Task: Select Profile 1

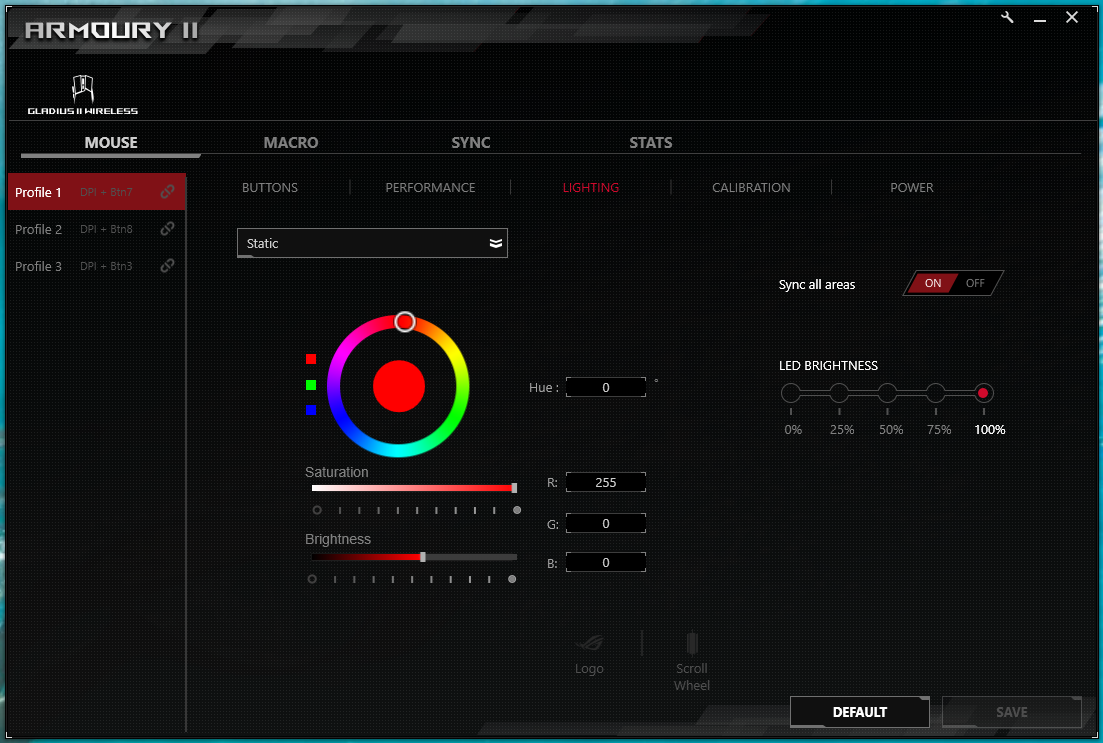Action: pos(97,191)
